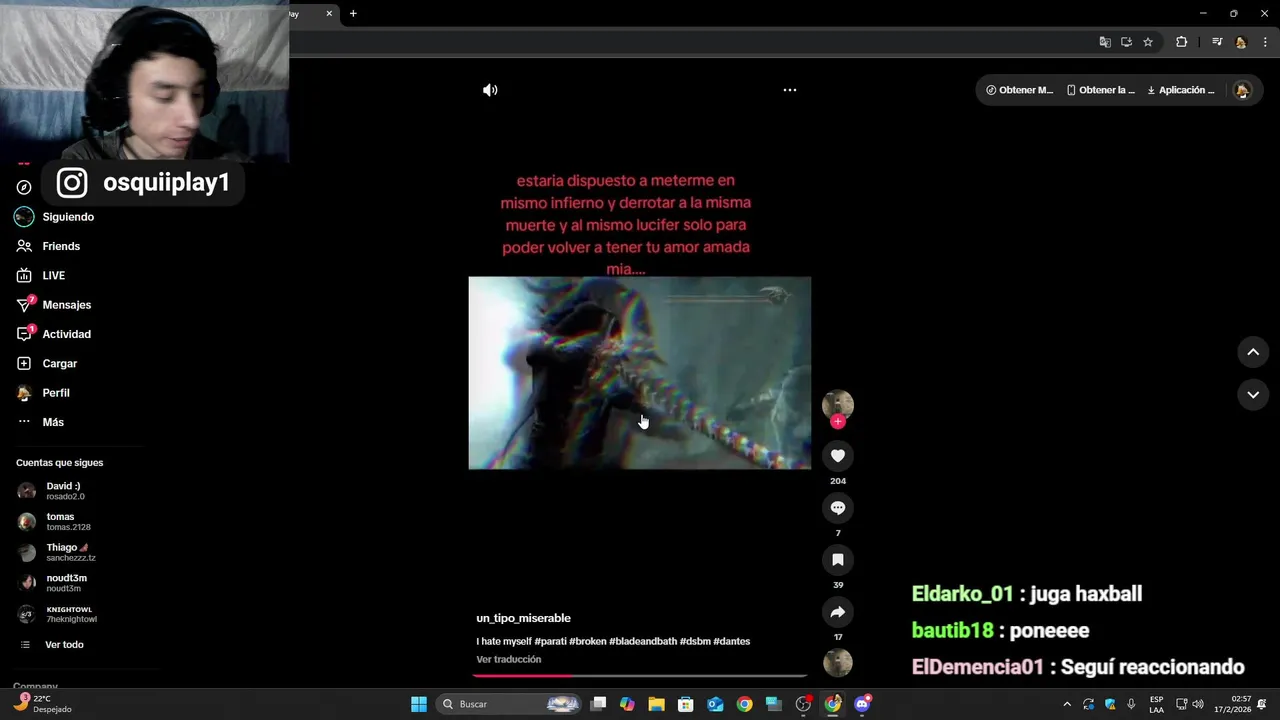1280x720 pixels.
Task: Open OBS Studio from taskbar
Action: pyautogui.click(x=803, y=704)
